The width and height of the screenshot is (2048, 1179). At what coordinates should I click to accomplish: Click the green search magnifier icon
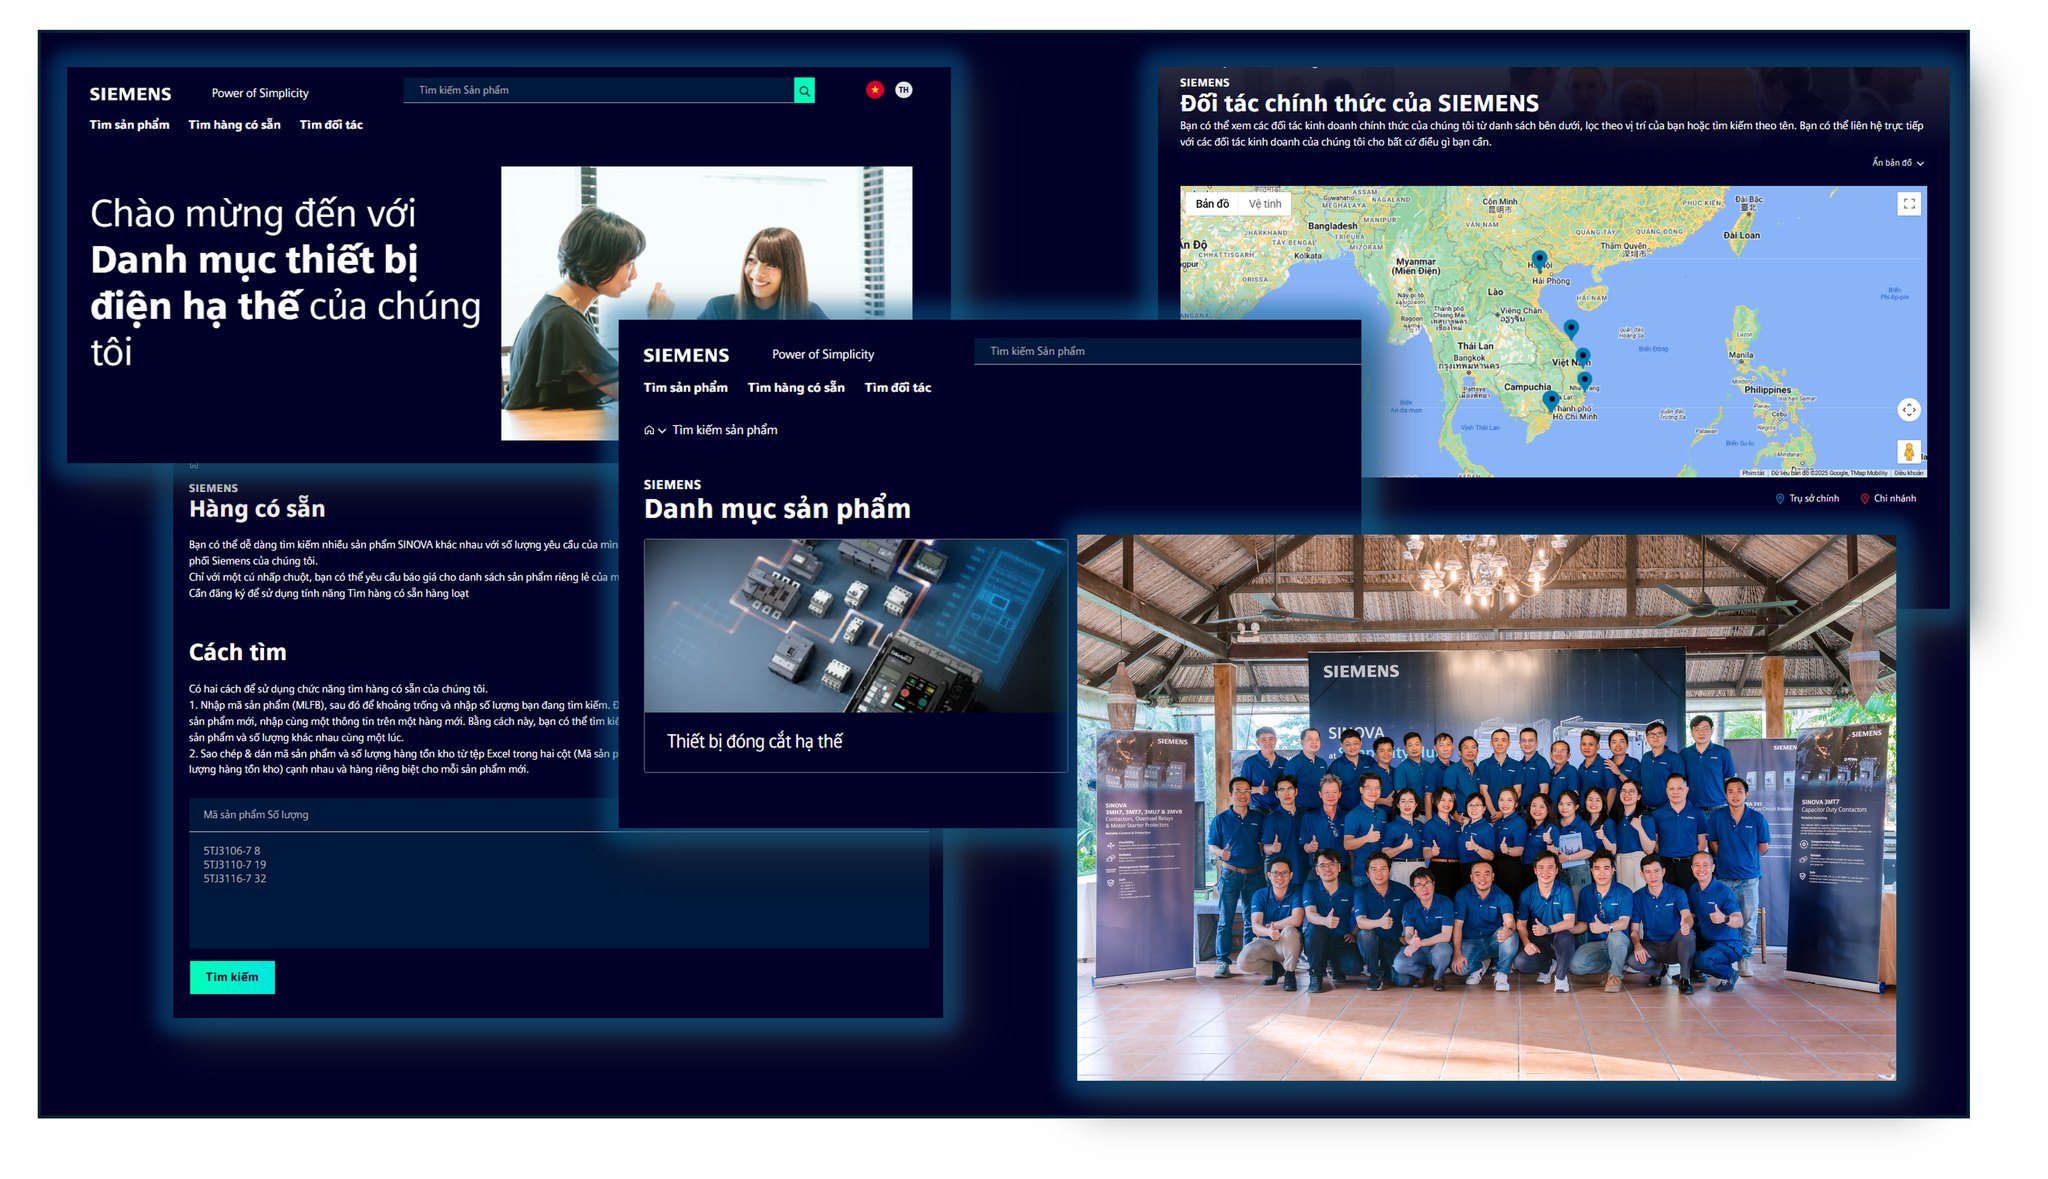click(805, 89)
